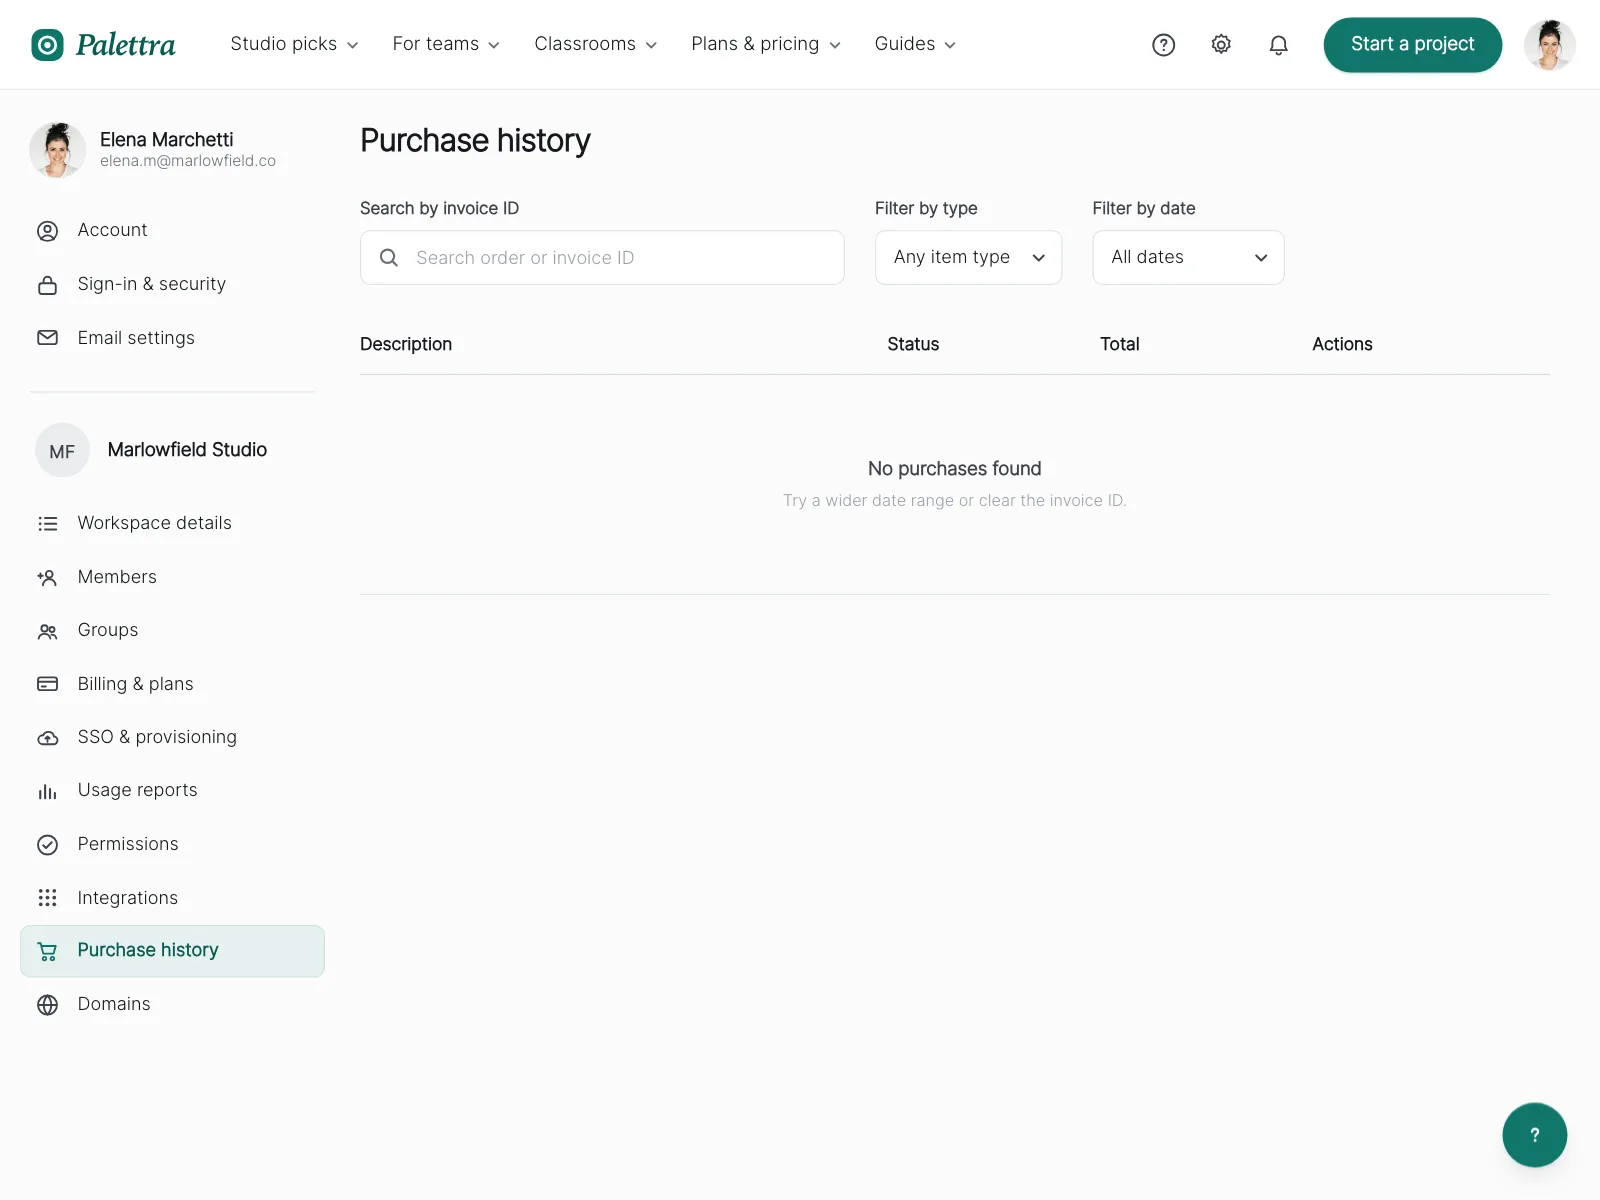Click the Start a project button

[1412, 45]
